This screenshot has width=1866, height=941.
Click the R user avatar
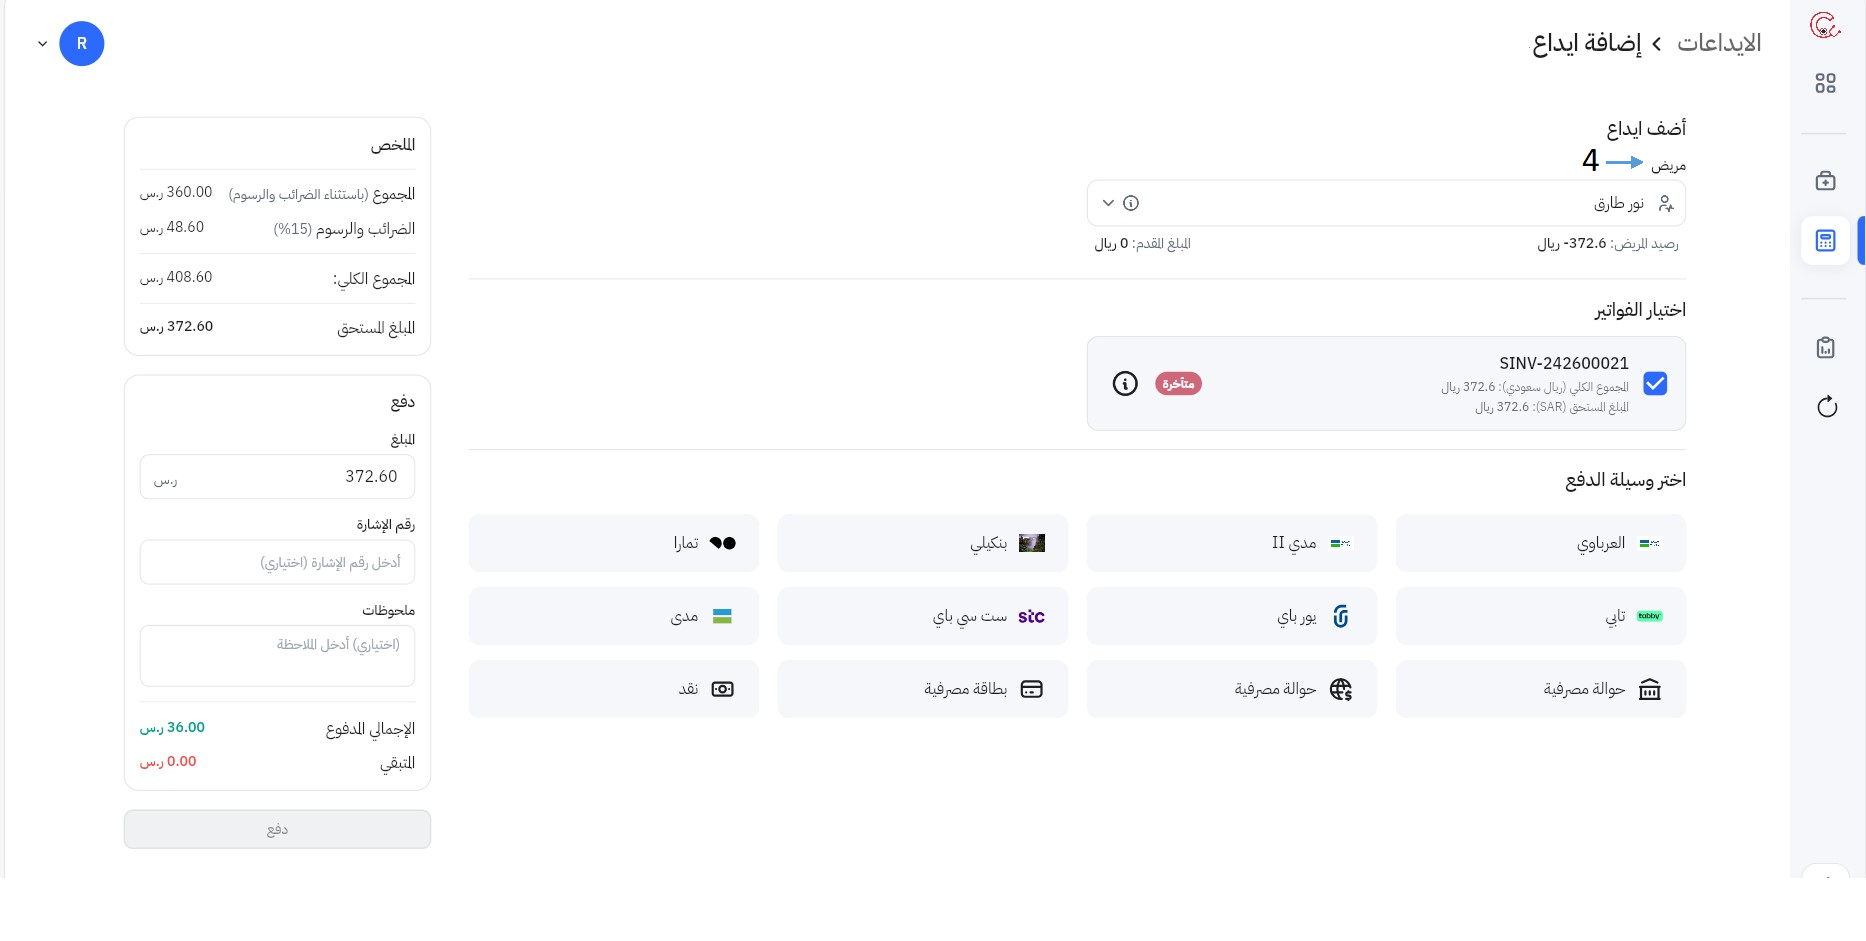pos(82,44)
